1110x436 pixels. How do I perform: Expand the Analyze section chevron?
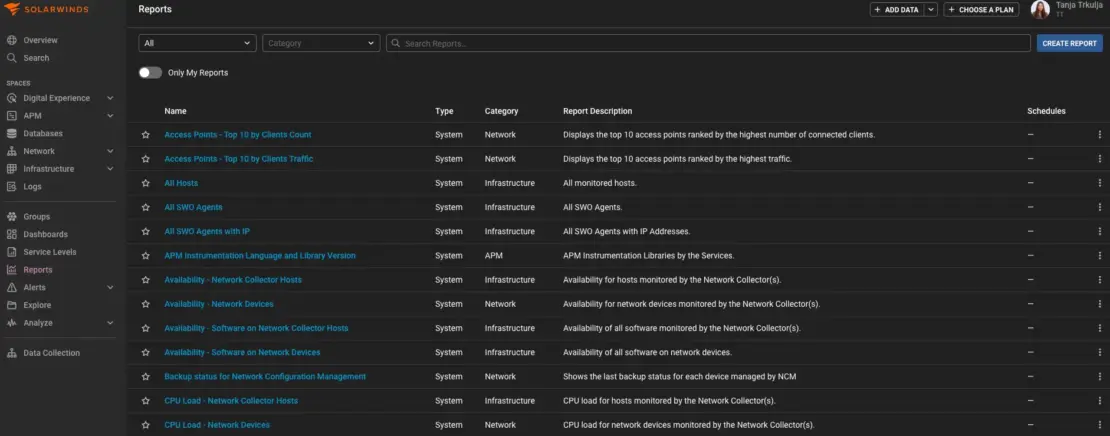click(110, 323)
